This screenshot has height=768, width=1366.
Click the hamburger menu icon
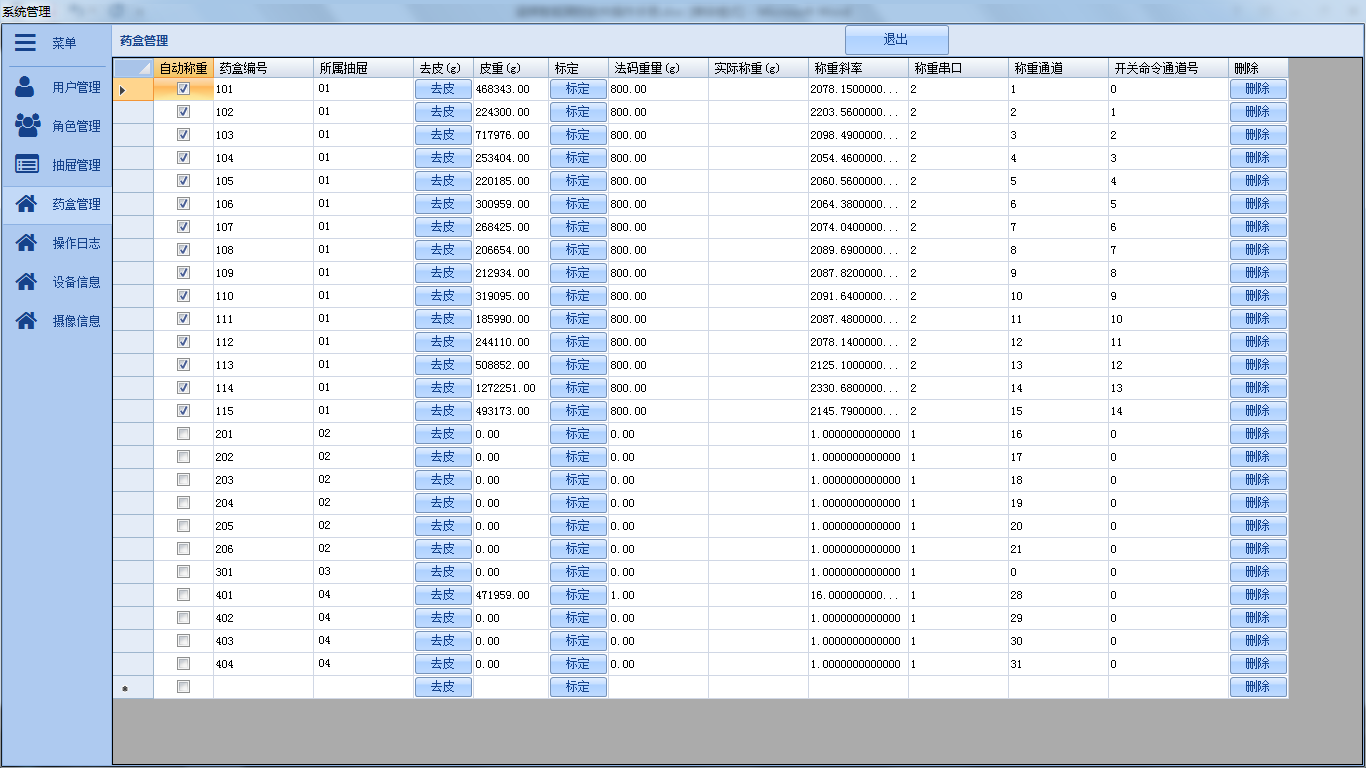(26, 43)
